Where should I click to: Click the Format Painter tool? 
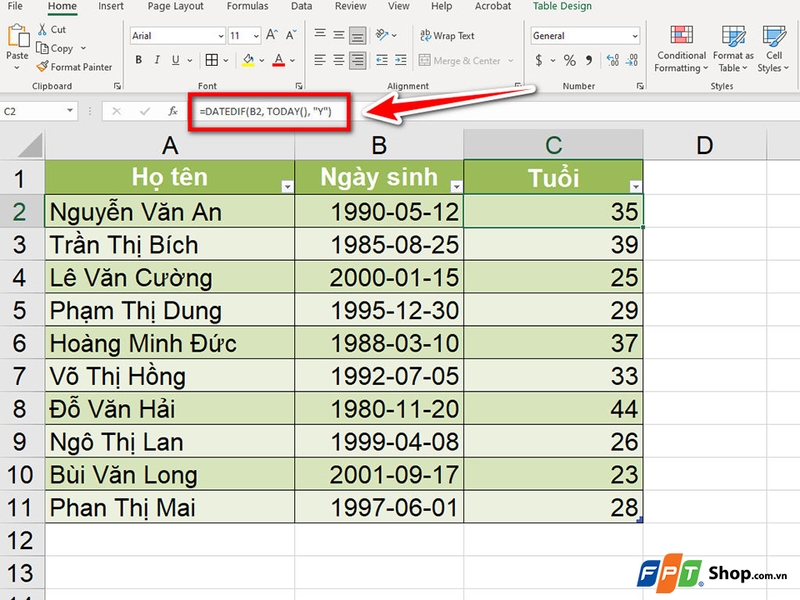click(x=50, y=68)
